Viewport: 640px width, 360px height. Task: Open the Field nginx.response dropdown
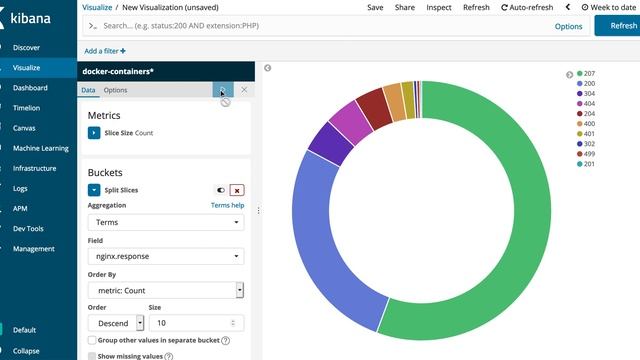[166, 256]
